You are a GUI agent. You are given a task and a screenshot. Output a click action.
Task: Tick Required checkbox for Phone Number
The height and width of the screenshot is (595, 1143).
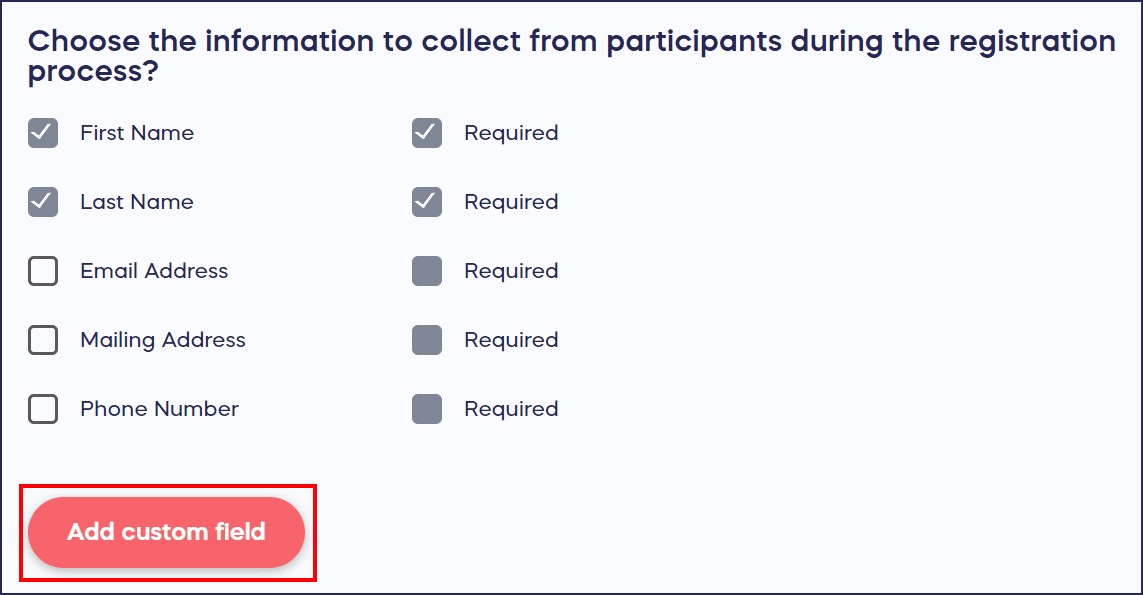pos(427,409)
